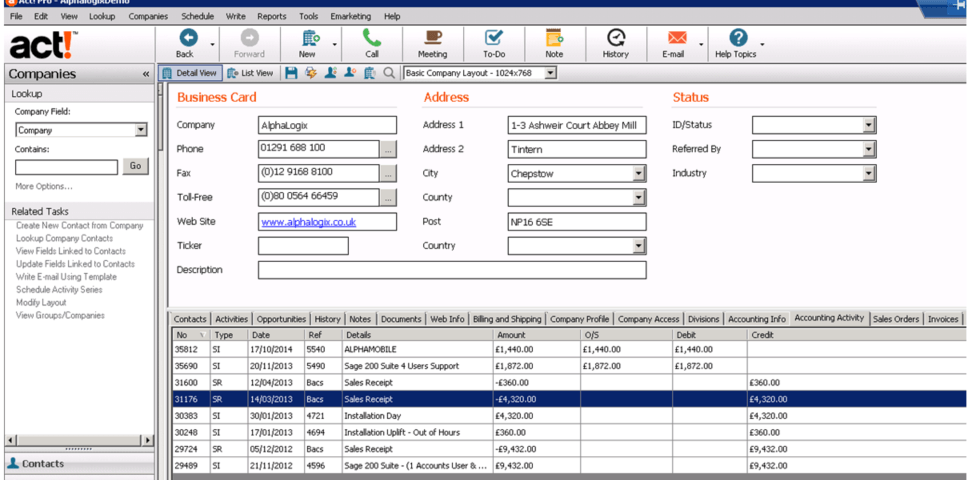Expand the Industry dropdown
The height and width of the screenshot is (480, 971).
(869, 173)
